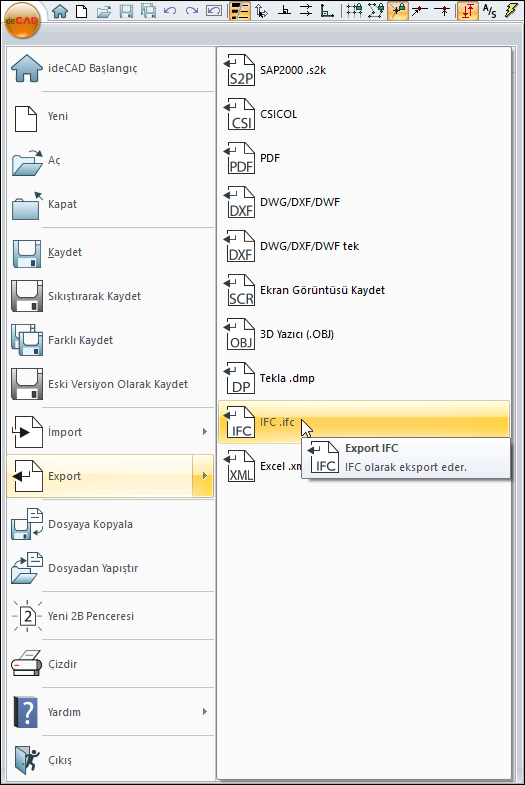
Task: Expand the İmport submenu arrow
Action: click(204, 432)
